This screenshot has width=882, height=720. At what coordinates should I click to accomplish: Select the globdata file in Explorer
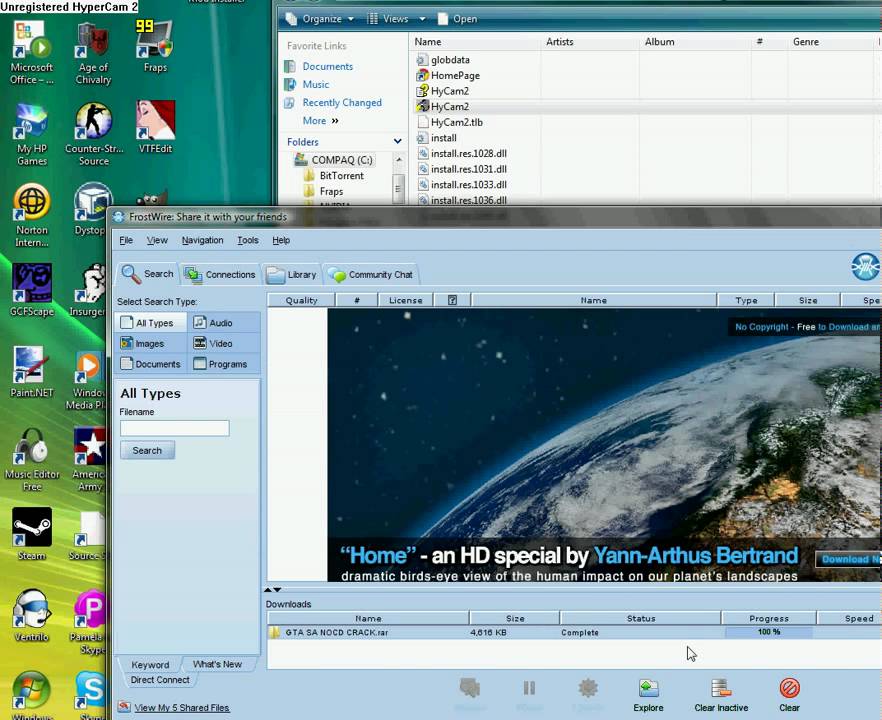443,60
